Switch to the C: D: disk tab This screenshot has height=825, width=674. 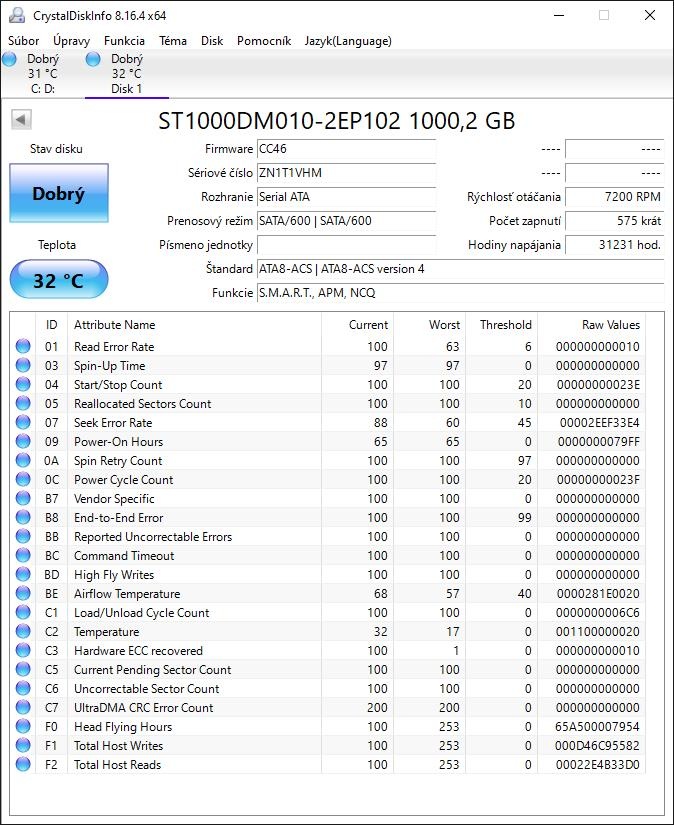[43, 74]
